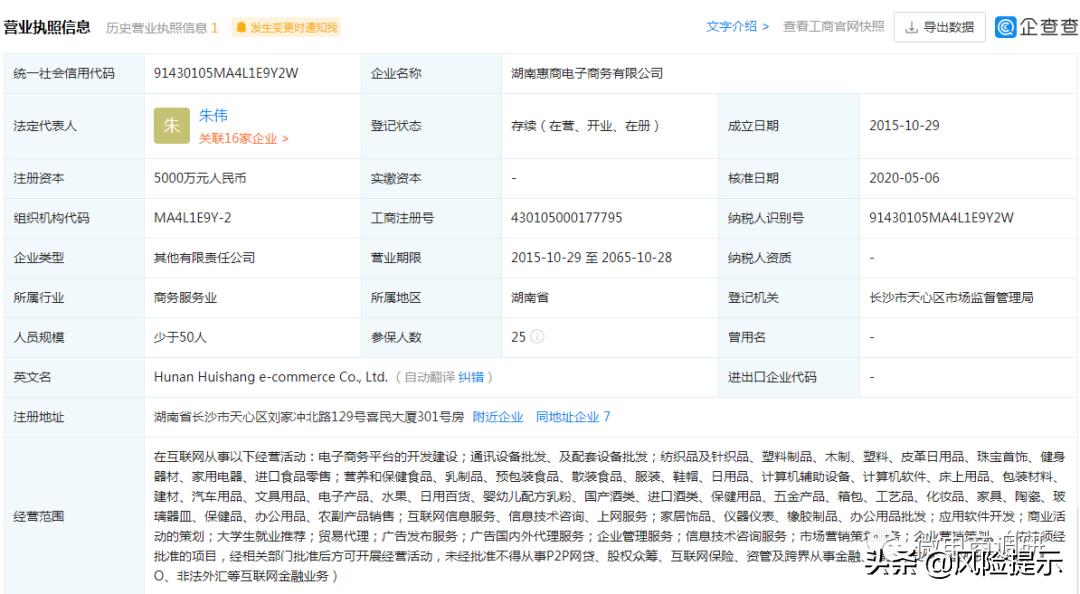This screenshot has width=1080, height=594.
Task: Expand the 关联16家企业 link arrow
Action: pyautogui.click(x=283, y=140)
